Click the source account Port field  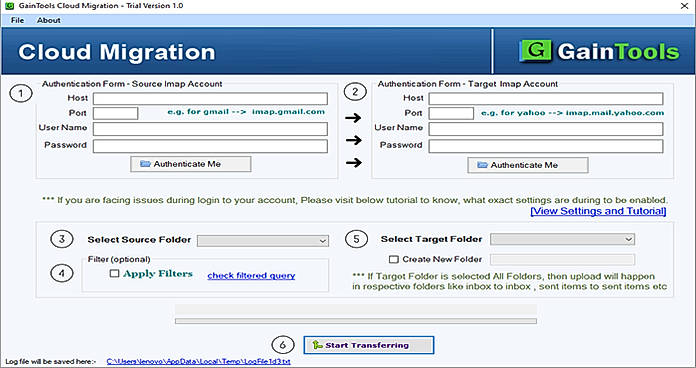pyautogui.click(x=115, y=113)
